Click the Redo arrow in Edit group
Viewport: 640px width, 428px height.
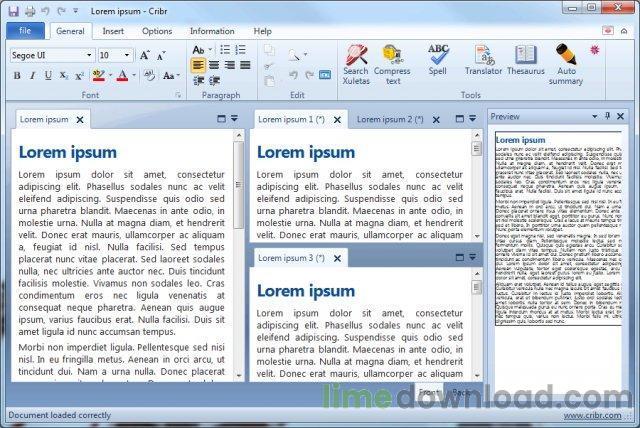coord(309,75)
